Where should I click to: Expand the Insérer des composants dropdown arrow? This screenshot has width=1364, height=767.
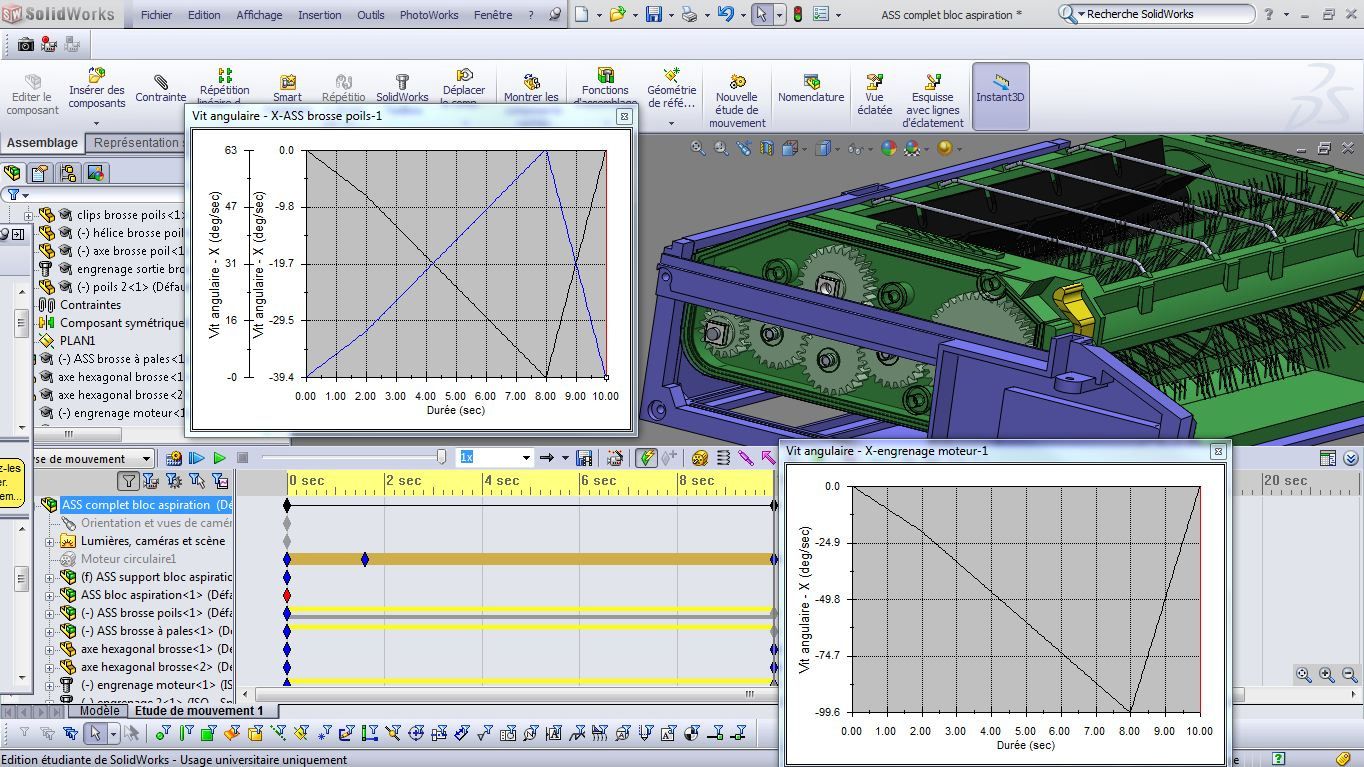[97, 124]
